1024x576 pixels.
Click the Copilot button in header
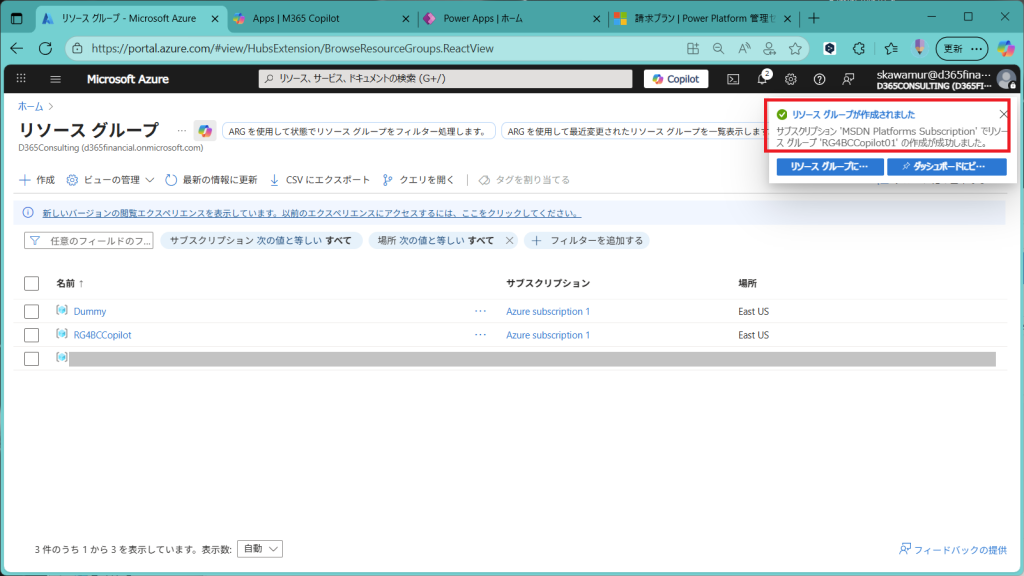click(676, 79)
